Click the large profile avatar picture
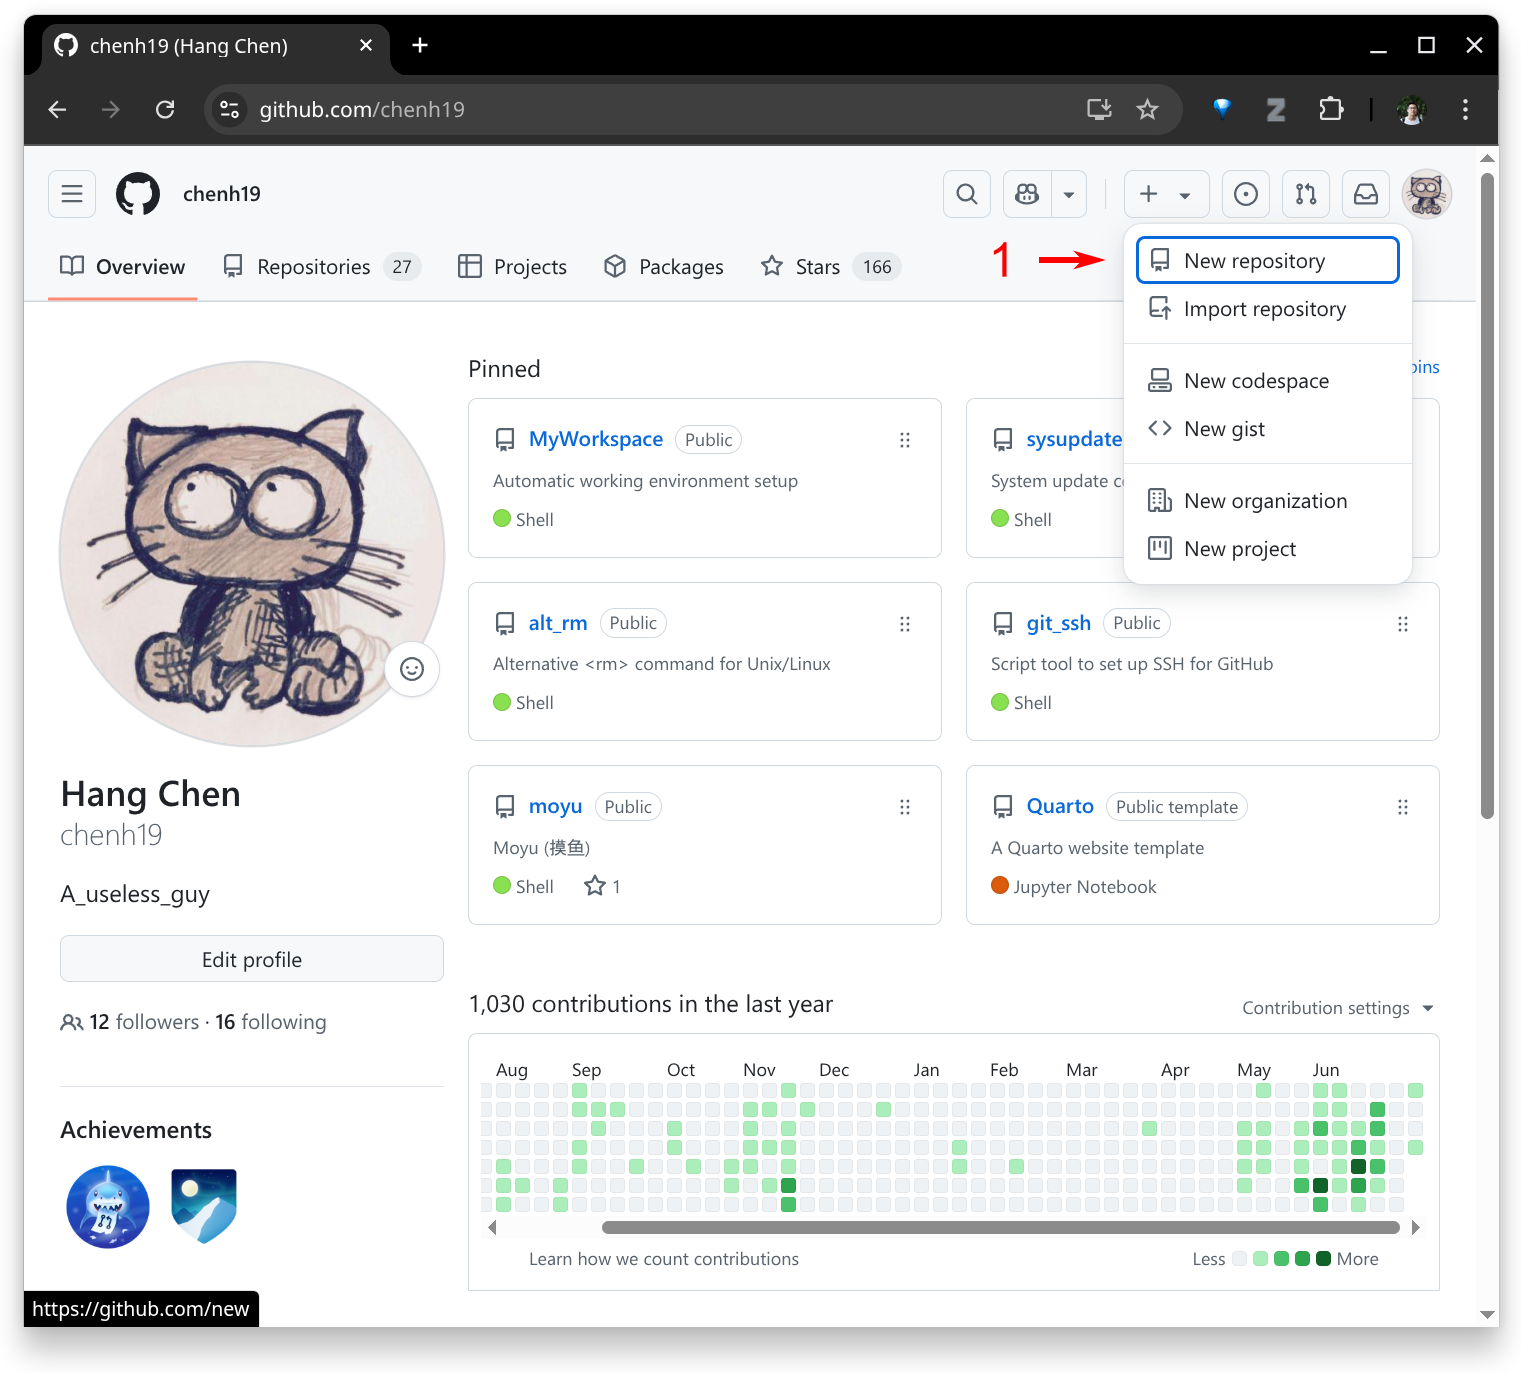 pos(252,554)
